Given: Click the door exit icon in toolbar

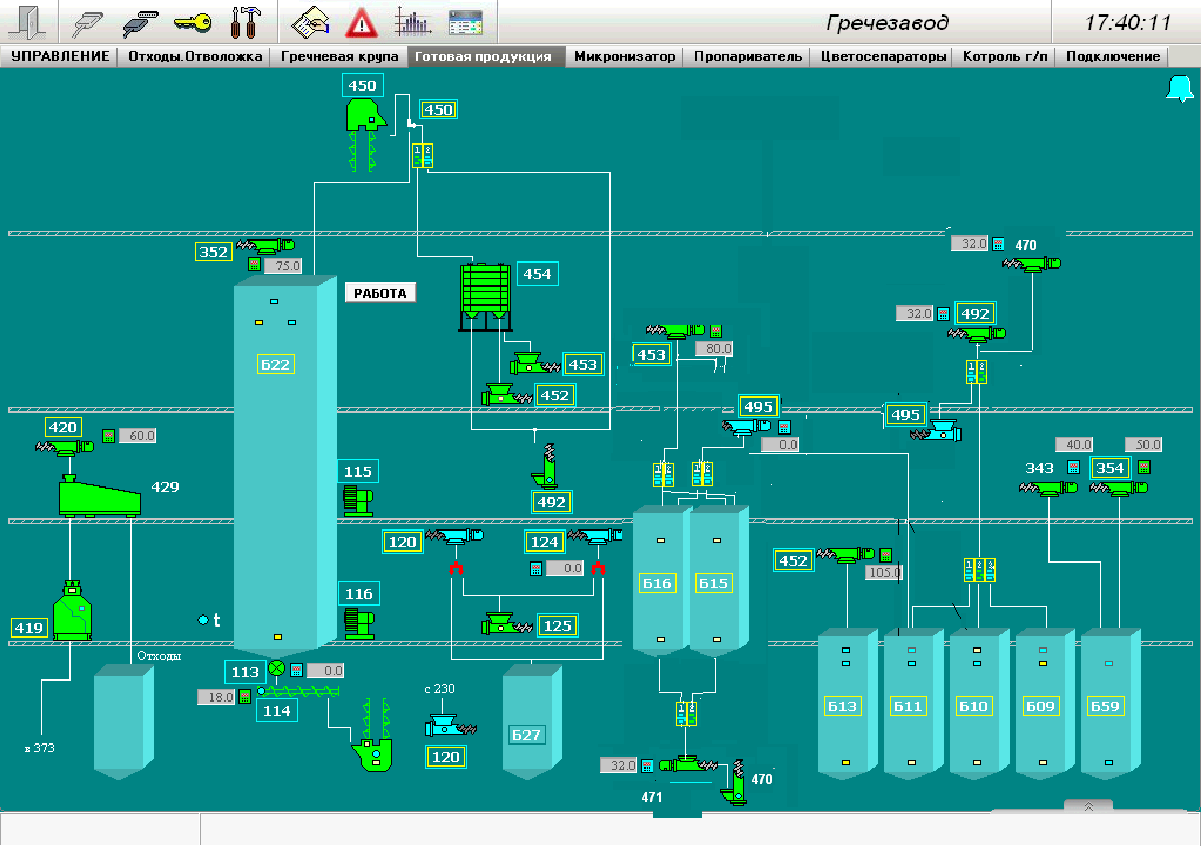Looking at the screenshot, I should pyautogui.click(x=28, y=21).
